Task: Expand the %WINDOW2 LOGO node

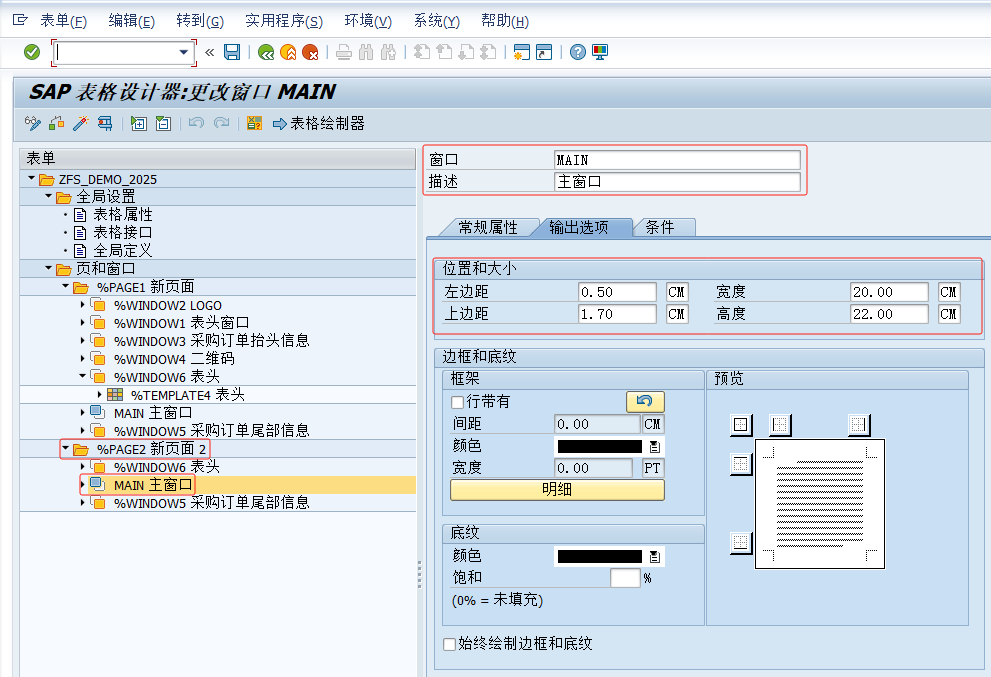Action: click(82, 305)
